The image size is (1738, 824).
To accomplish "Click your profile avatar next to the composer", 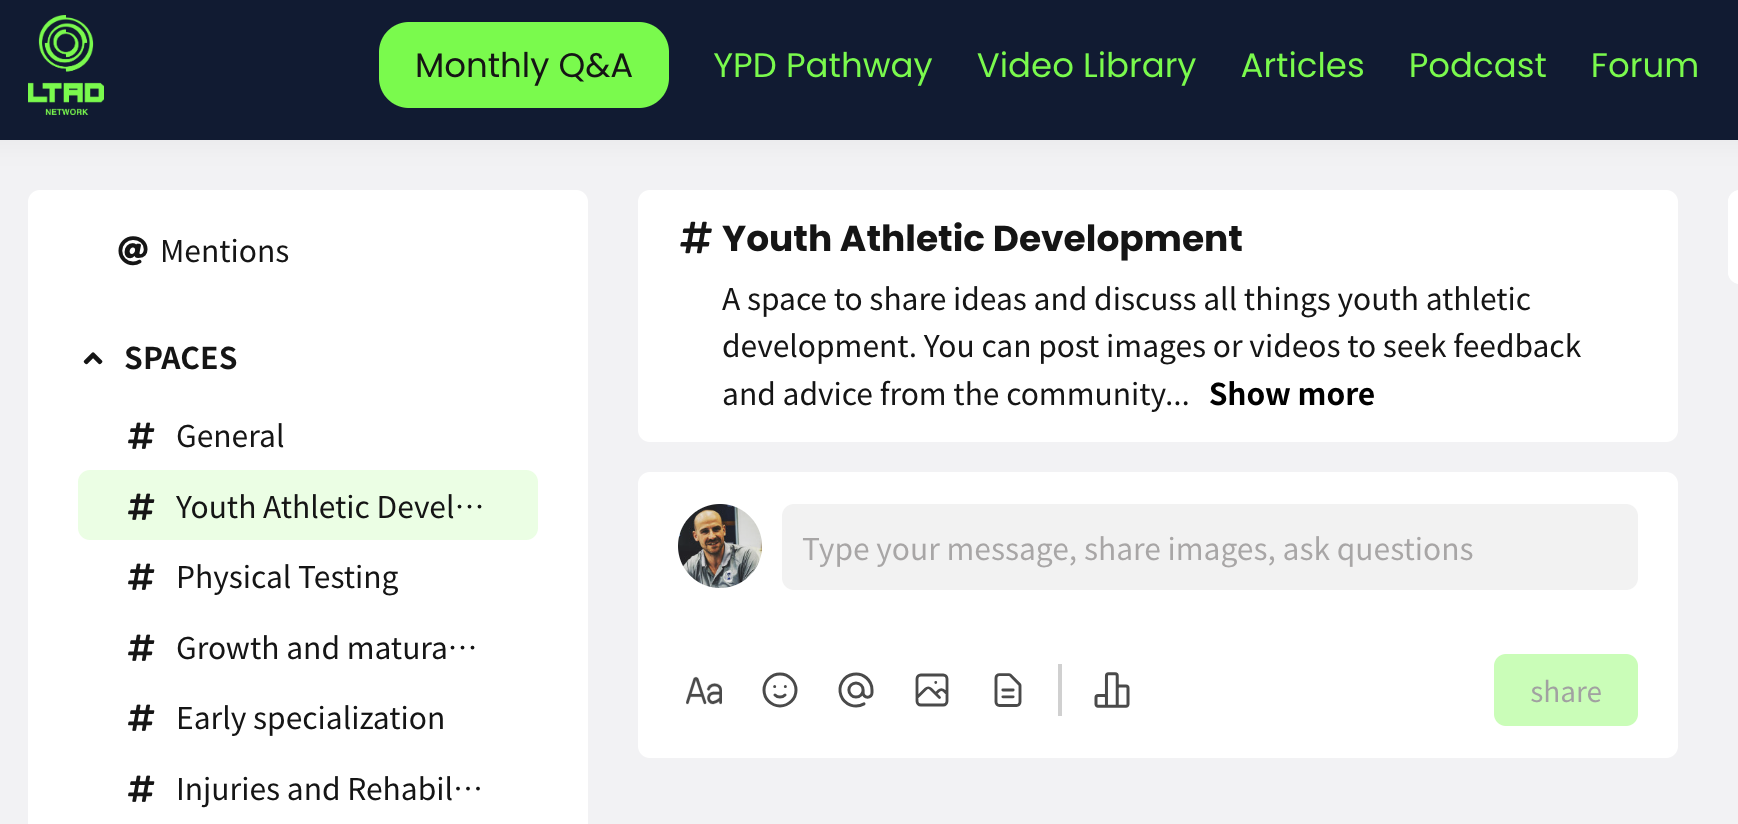I will point(719,547).
